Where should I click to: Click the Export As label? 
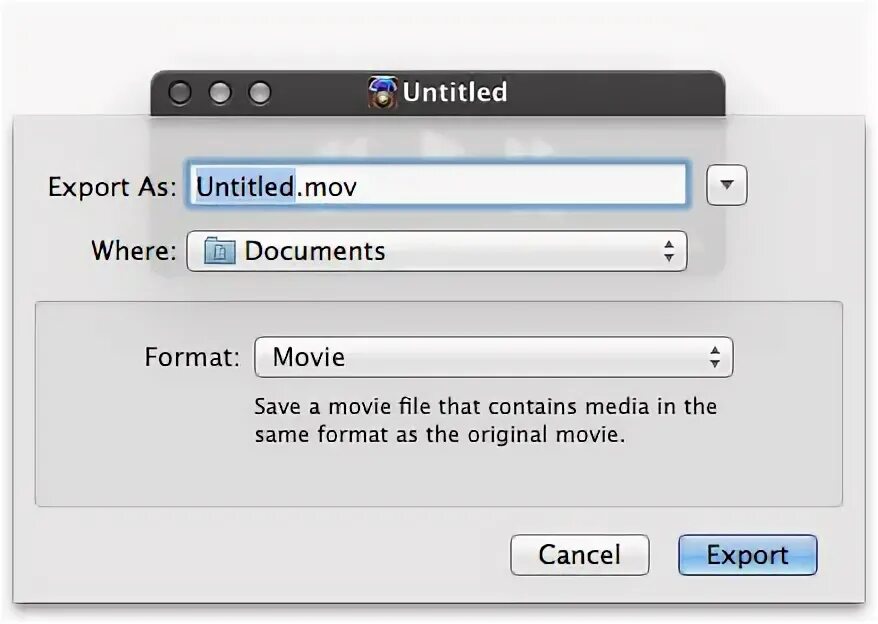point(112,187)
